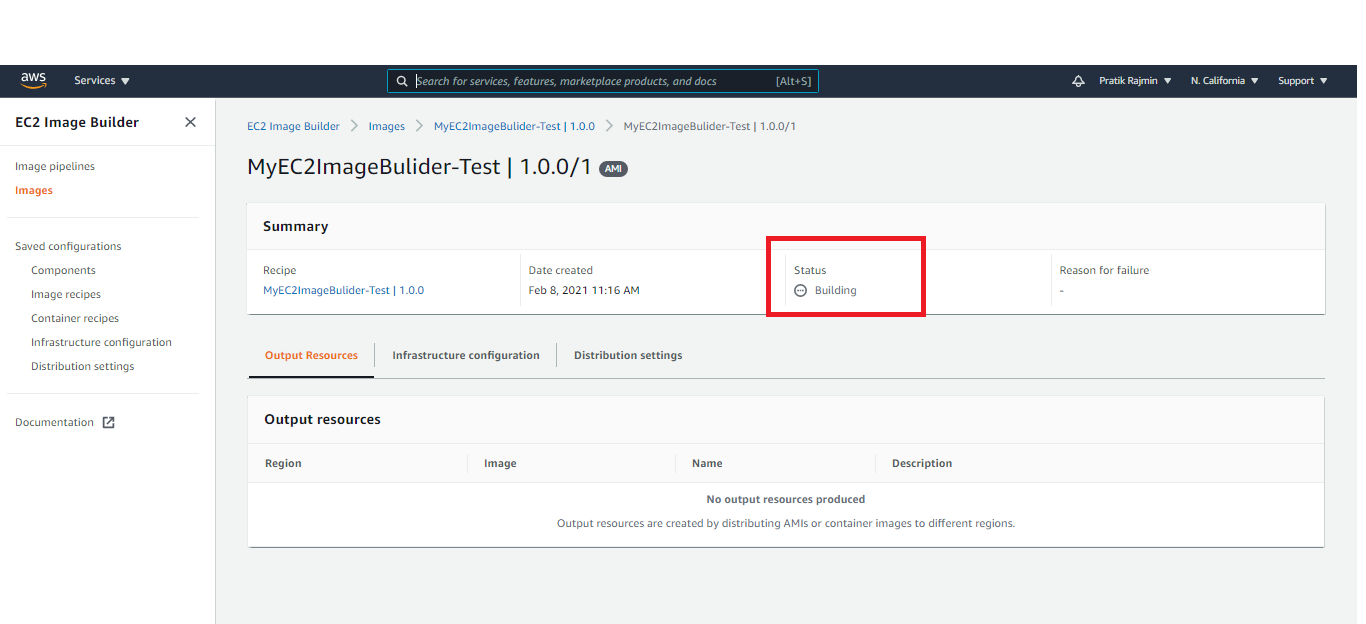Open the recipe link in Summary
Viewport: 1366px width, 624px height.
point(343,290)
